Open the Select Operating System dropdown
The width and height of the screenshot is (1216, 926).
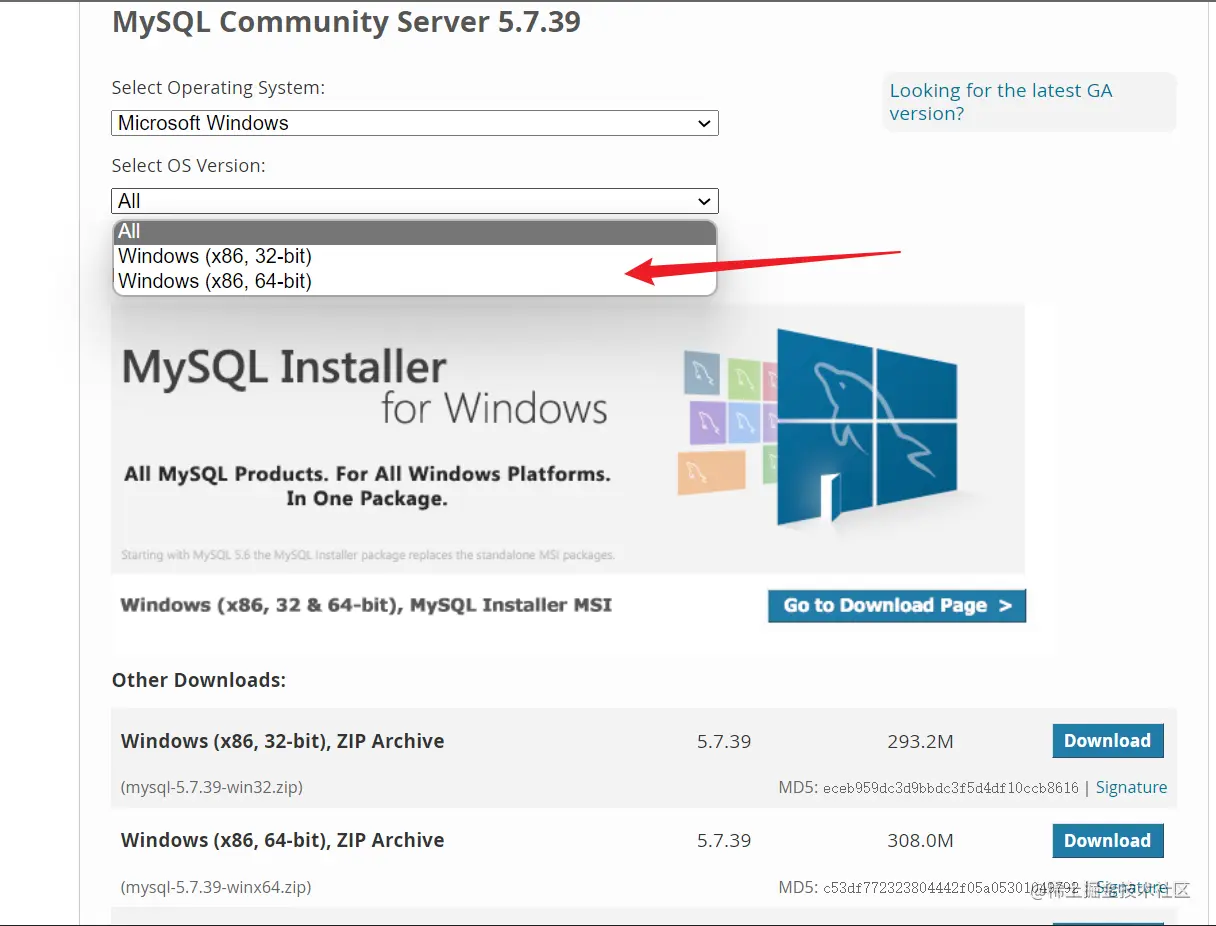pos(414,122)
